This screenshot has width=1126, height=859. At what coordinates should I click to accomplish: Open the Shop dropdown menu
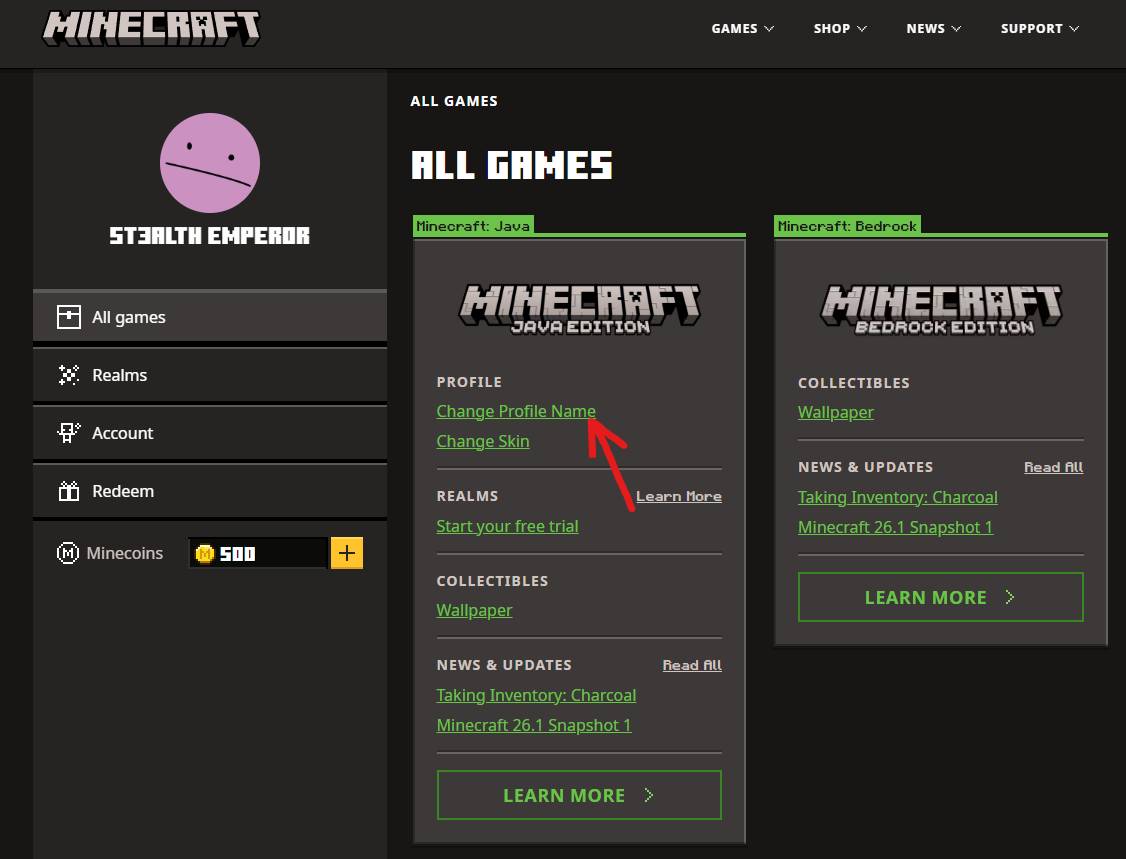coord(839,28)
